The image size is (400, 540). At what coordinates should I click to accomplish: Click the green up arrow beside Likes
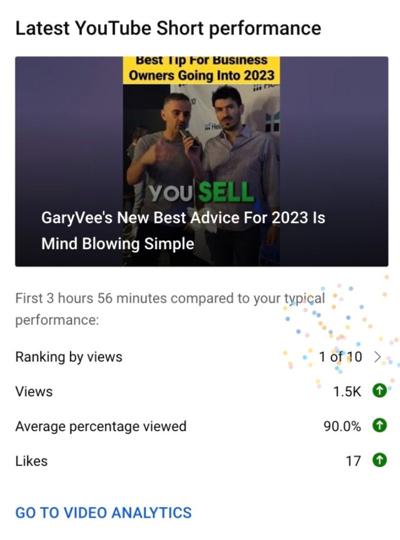[379, 460]
